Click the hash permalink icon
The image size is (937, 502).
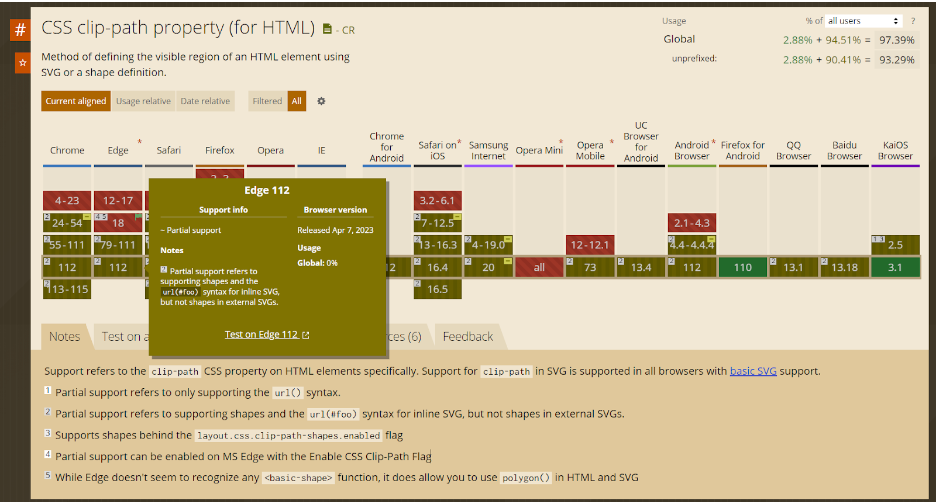(20, 30)
